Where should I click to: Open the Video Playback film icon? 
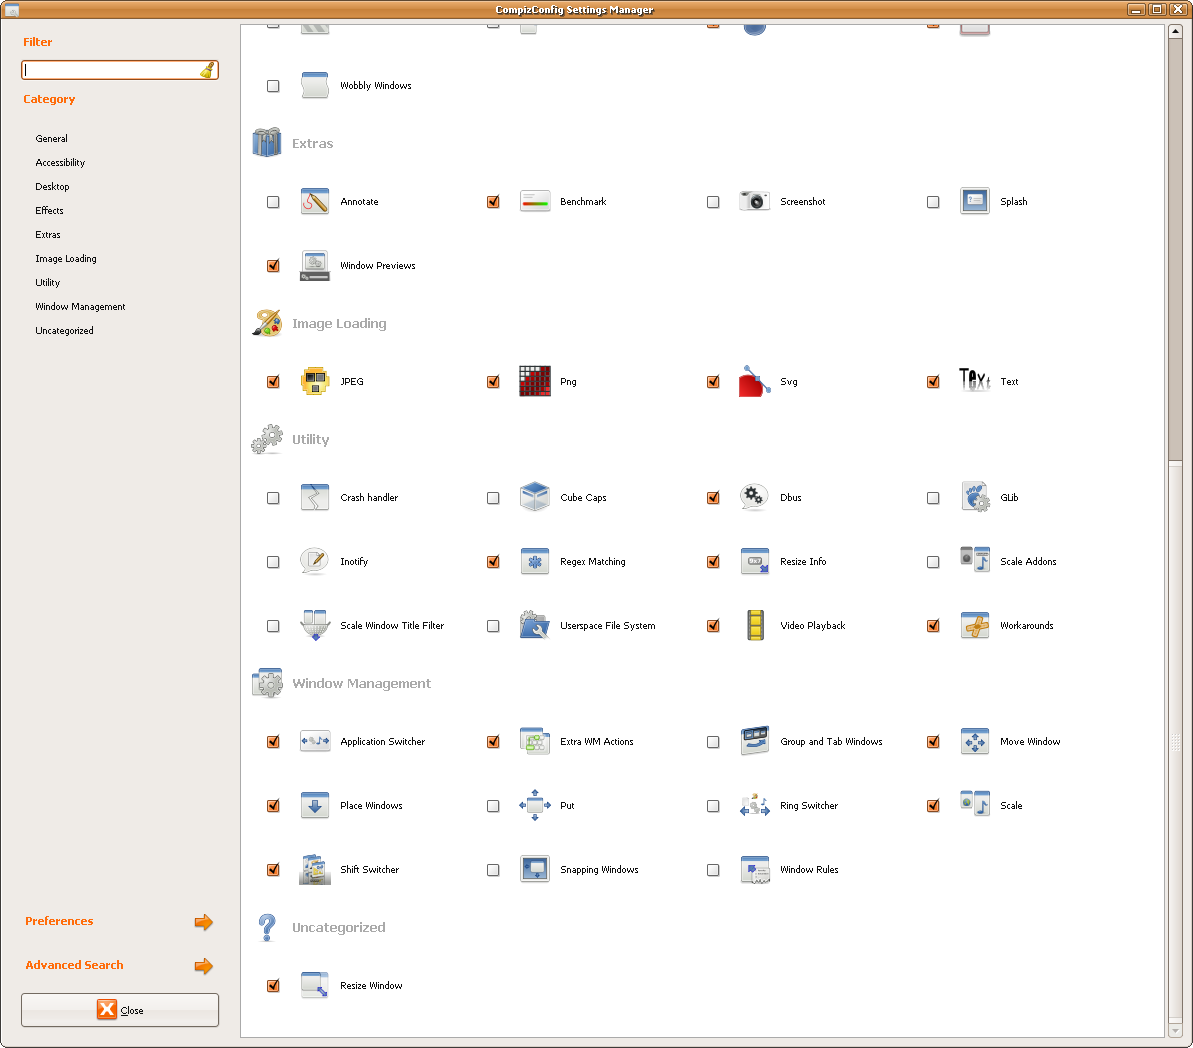[x=755, y=626]
